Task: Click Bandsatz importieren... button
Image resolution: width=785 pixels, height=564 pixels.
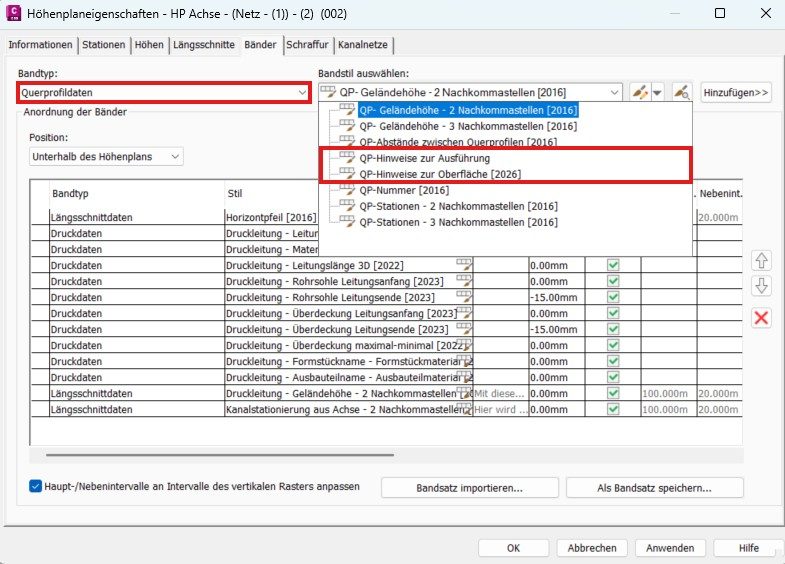Action: 470,488
